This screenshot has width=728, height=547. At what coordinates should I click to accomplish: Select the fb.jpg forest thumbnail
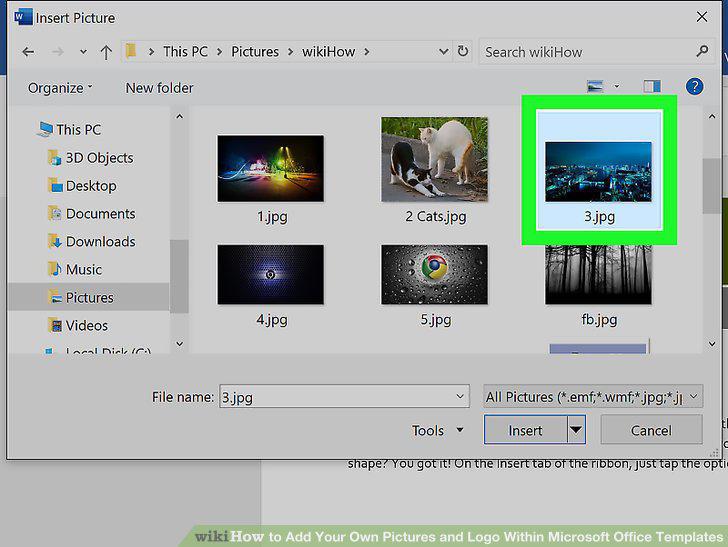pos(598,274)
